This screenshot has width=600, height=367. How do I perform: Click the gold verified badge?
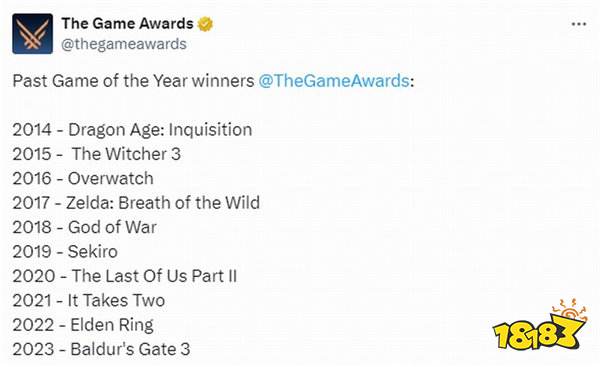click(205, 24)
